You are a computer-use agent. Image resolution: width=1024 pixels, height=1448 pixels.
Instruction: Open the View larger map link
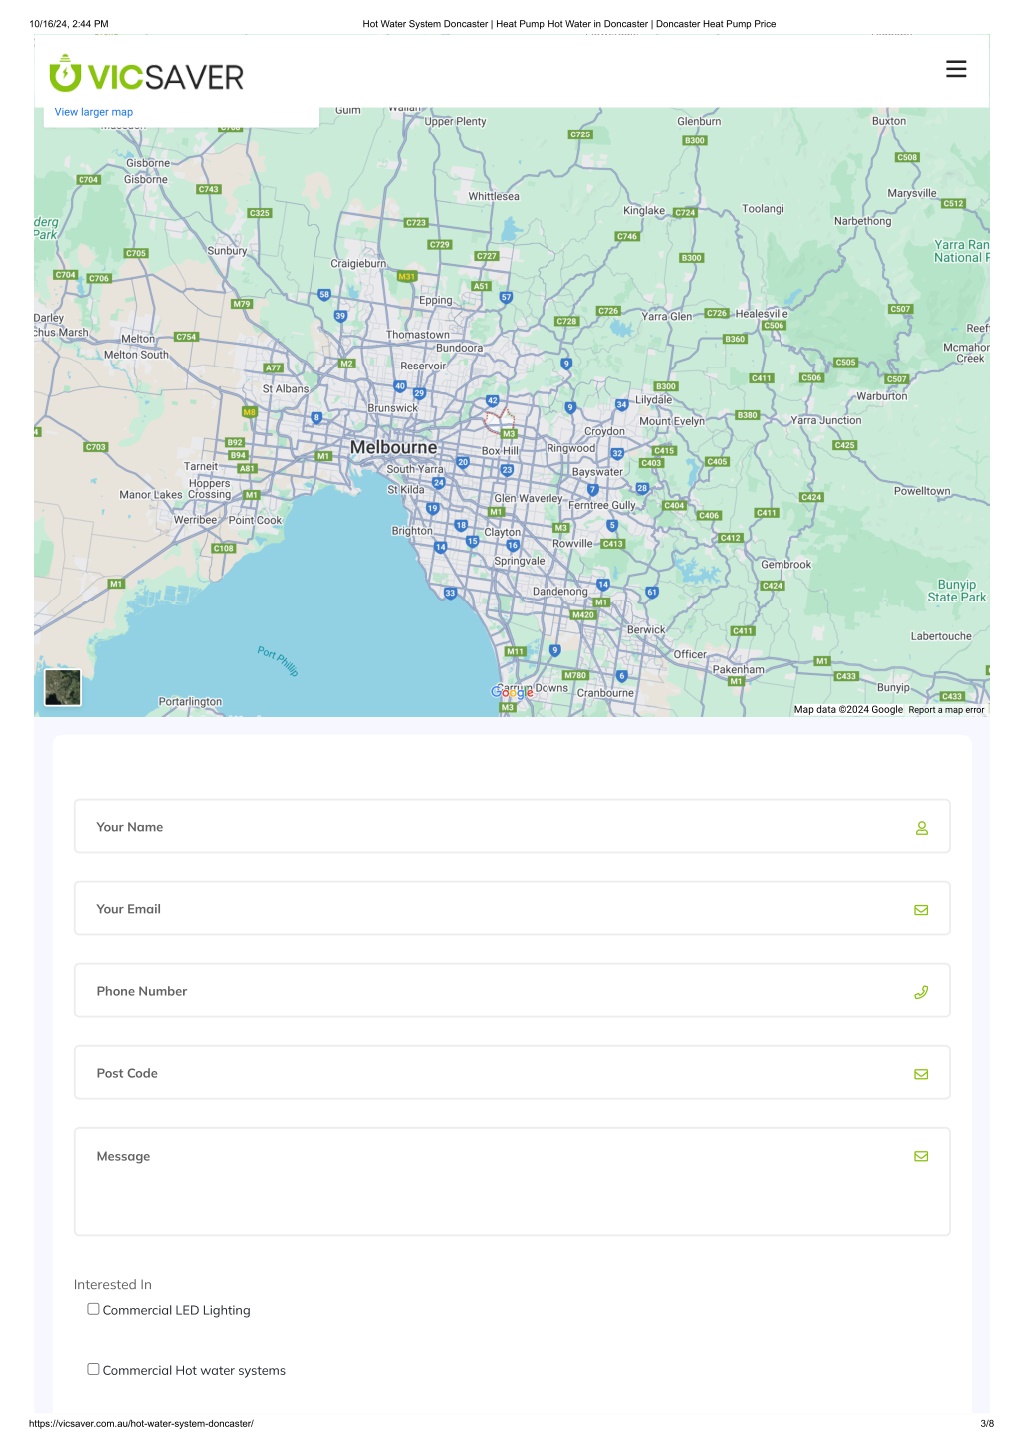coord(94,112)
